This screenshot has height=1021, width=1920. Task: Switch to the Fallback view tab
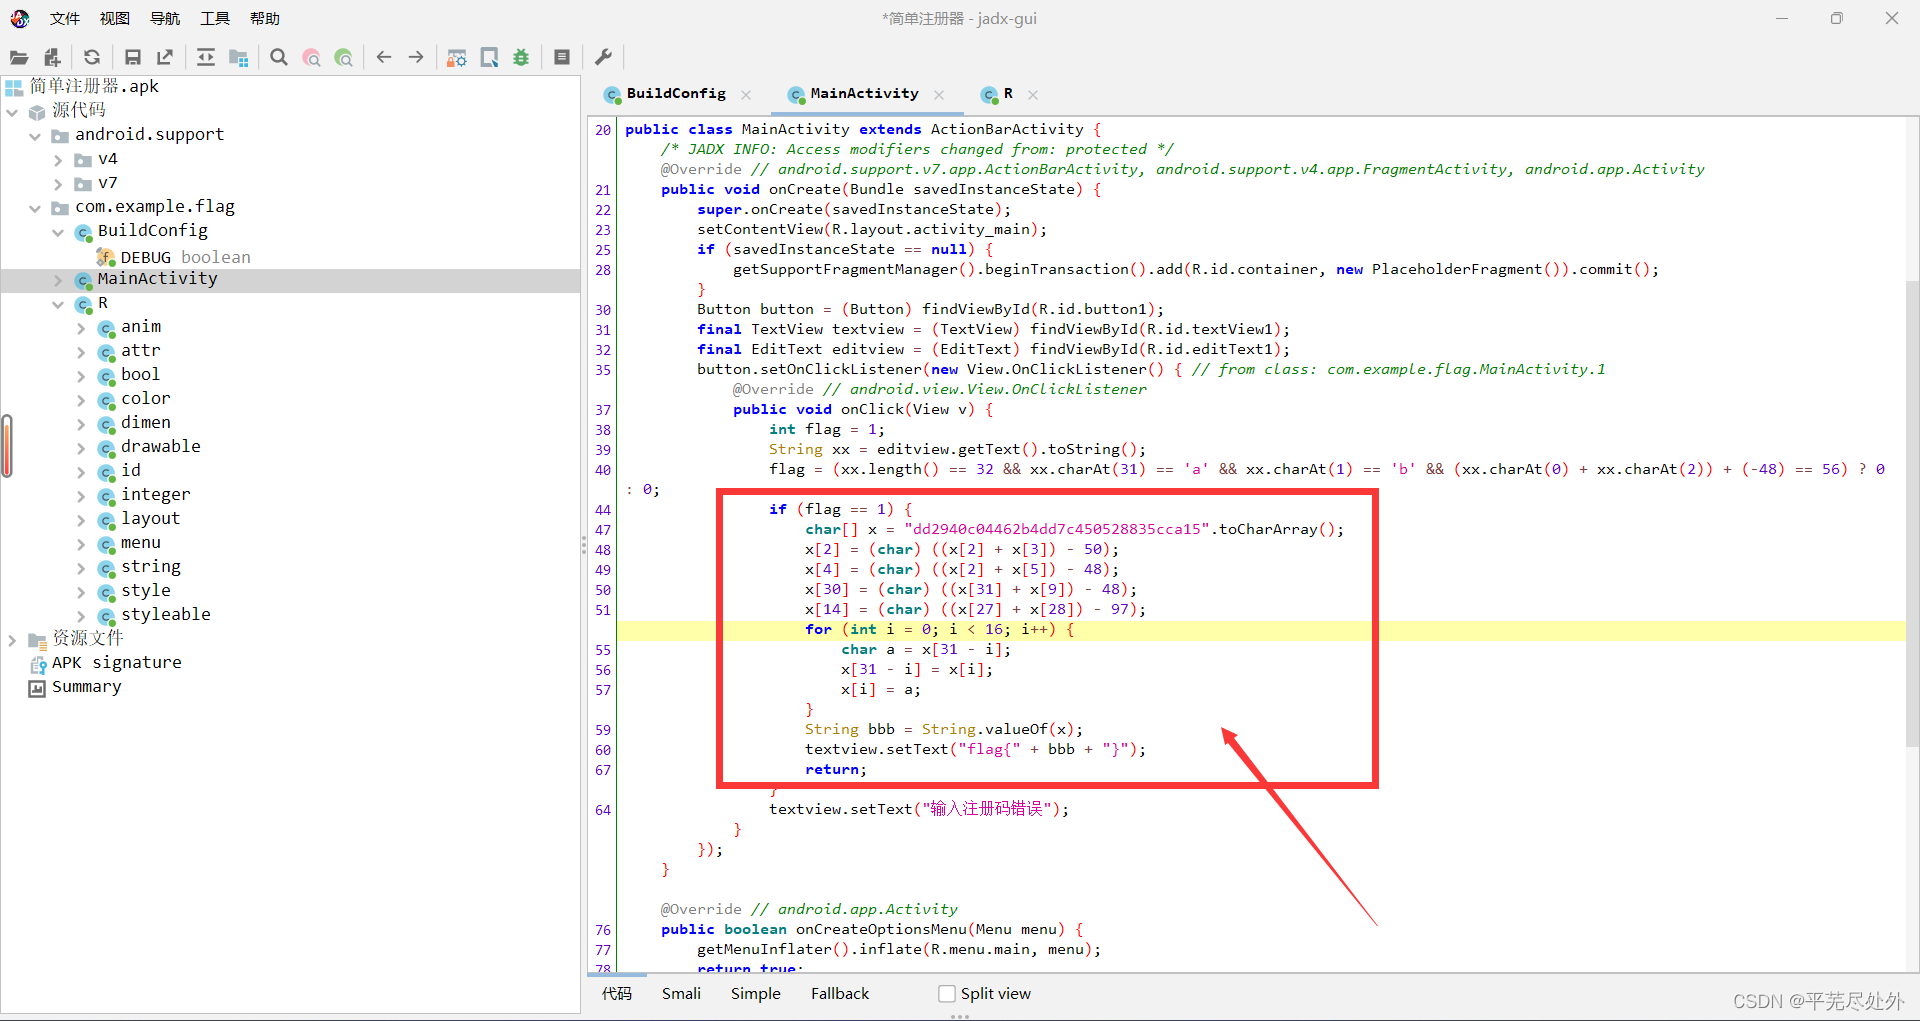840,994
